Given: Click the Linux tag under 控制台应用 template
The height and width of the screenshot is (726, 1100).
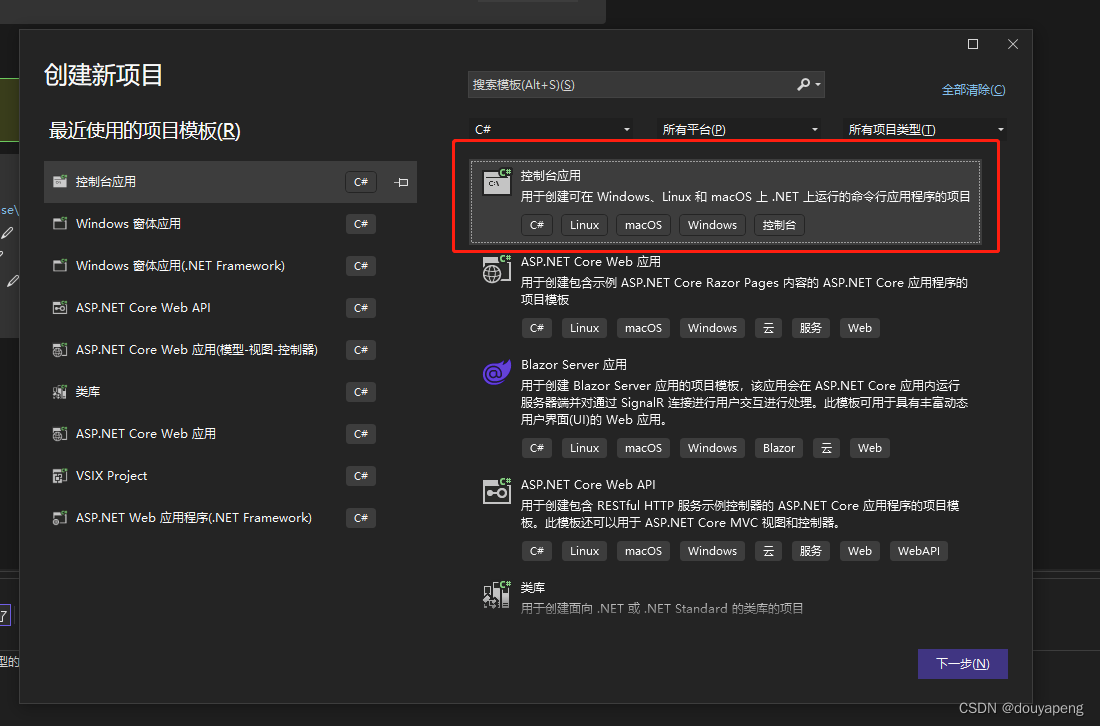Looking at the screenshot, I should [584, 225].
